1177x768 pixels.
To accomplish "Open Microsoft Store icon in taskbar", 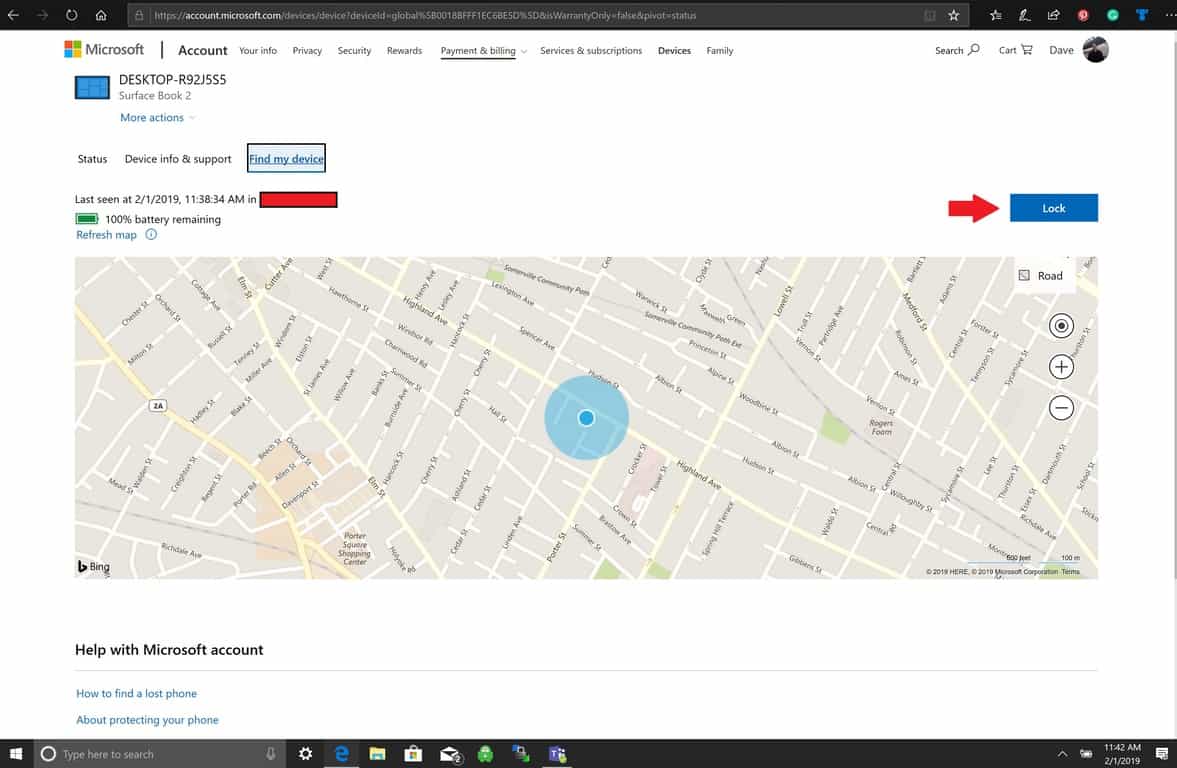I will tap(412, 754).
